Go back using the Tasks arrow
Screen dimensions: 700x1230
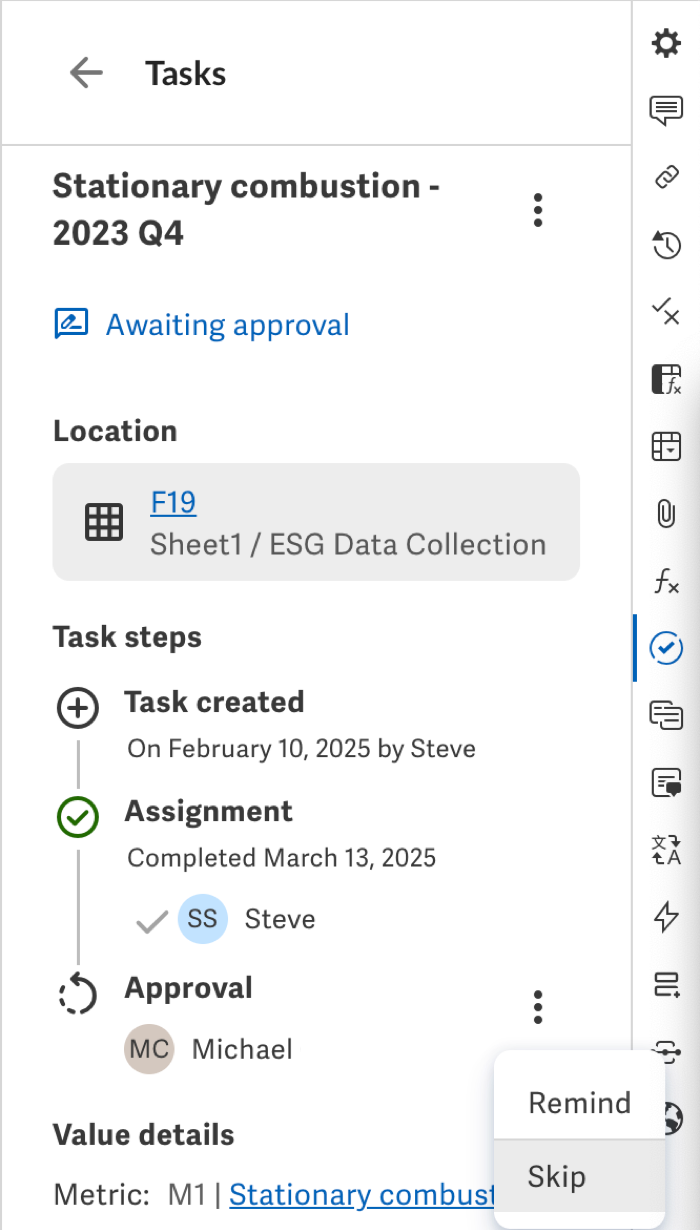(x=86, y=72)
